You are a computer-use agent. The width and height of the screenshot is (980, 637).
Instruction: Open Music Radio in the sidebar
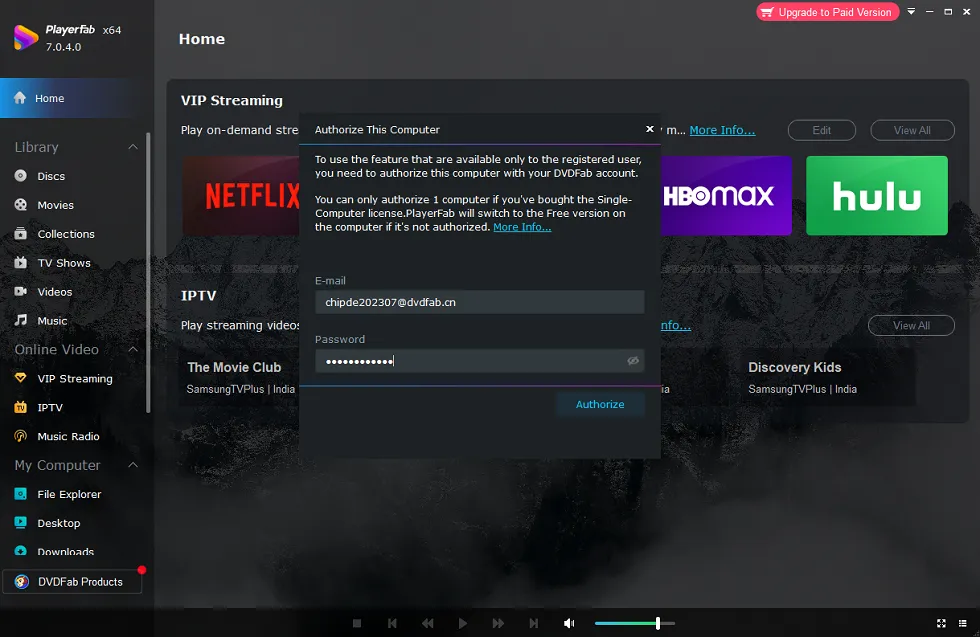pos(67,437)
